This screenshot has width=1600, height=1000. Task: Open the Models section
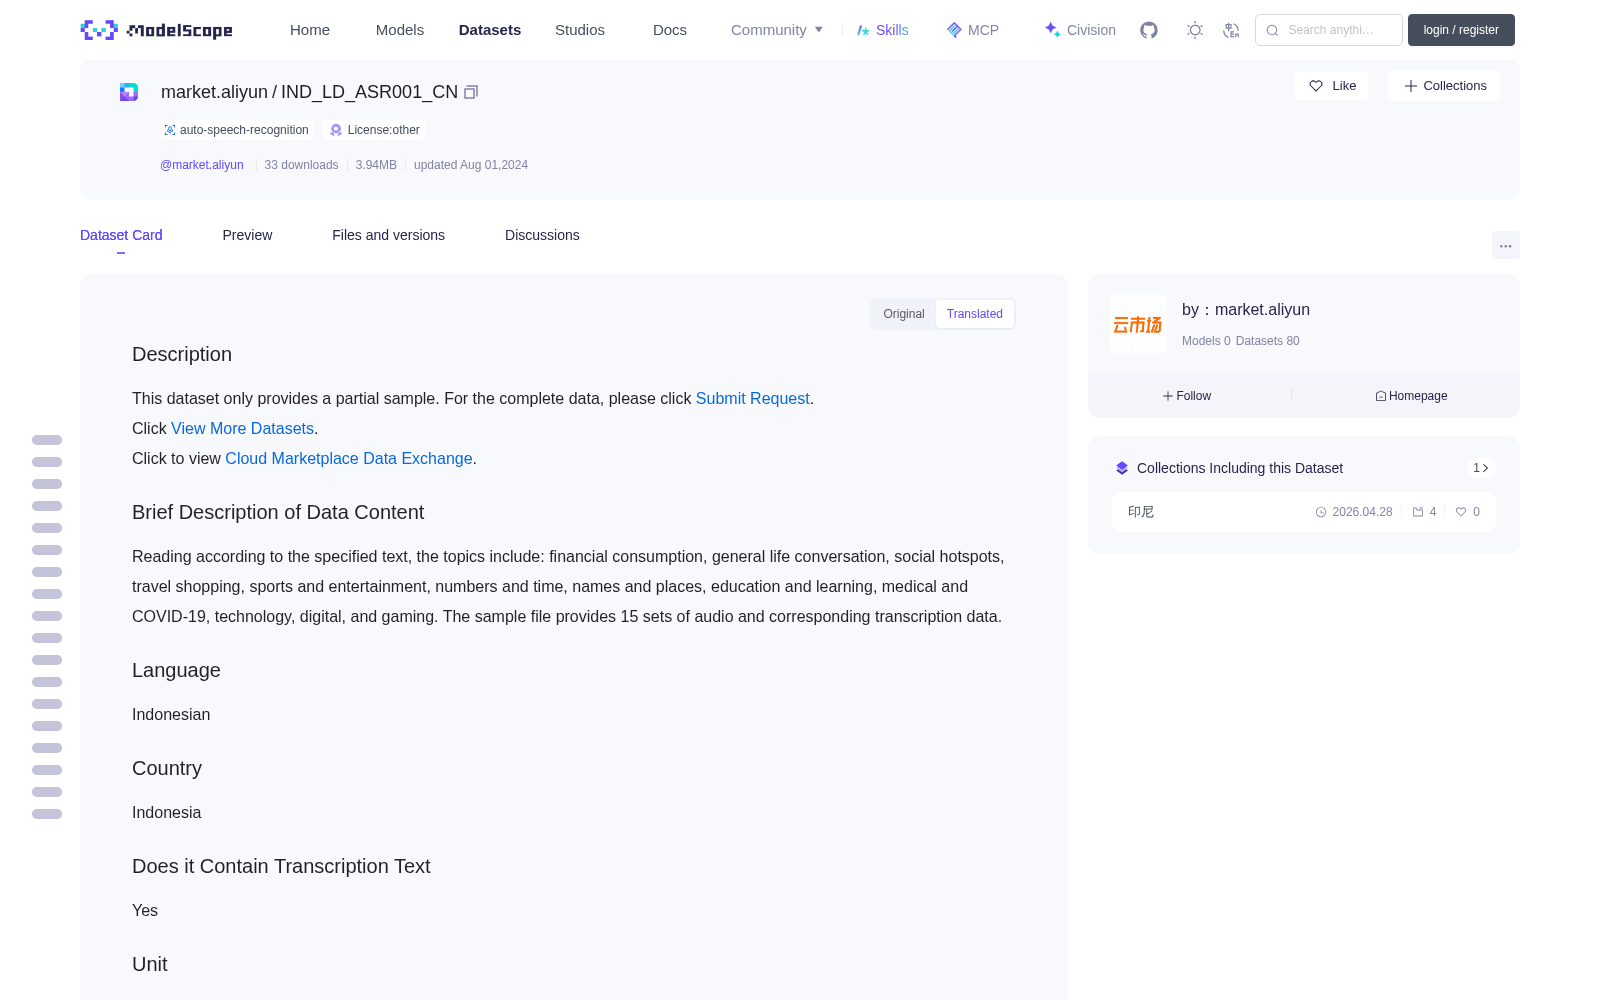(x=400, y=30)
